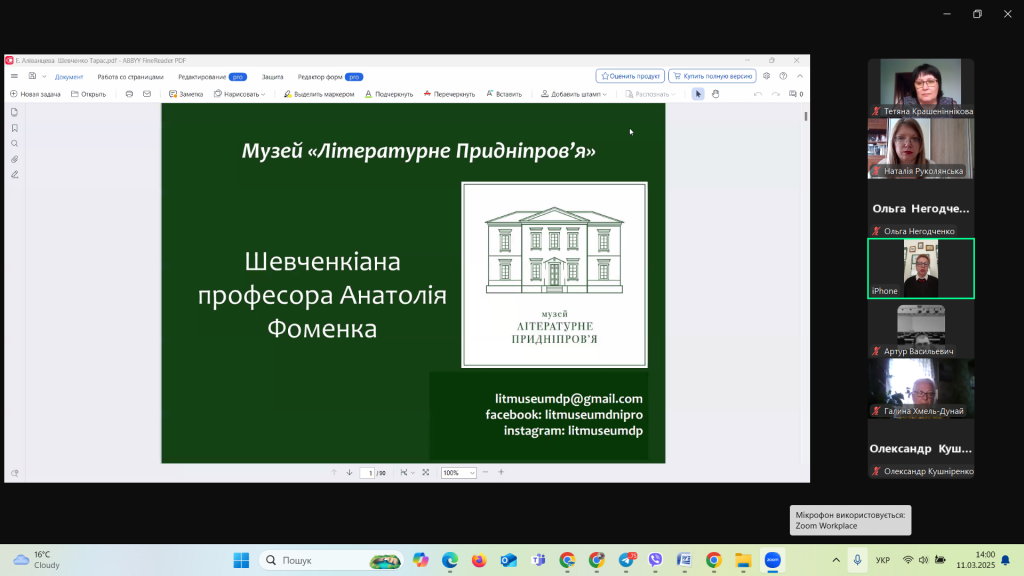Toggle full screen view mode
Viewport: 1024px width, 576px height.
tap(426, 472)
